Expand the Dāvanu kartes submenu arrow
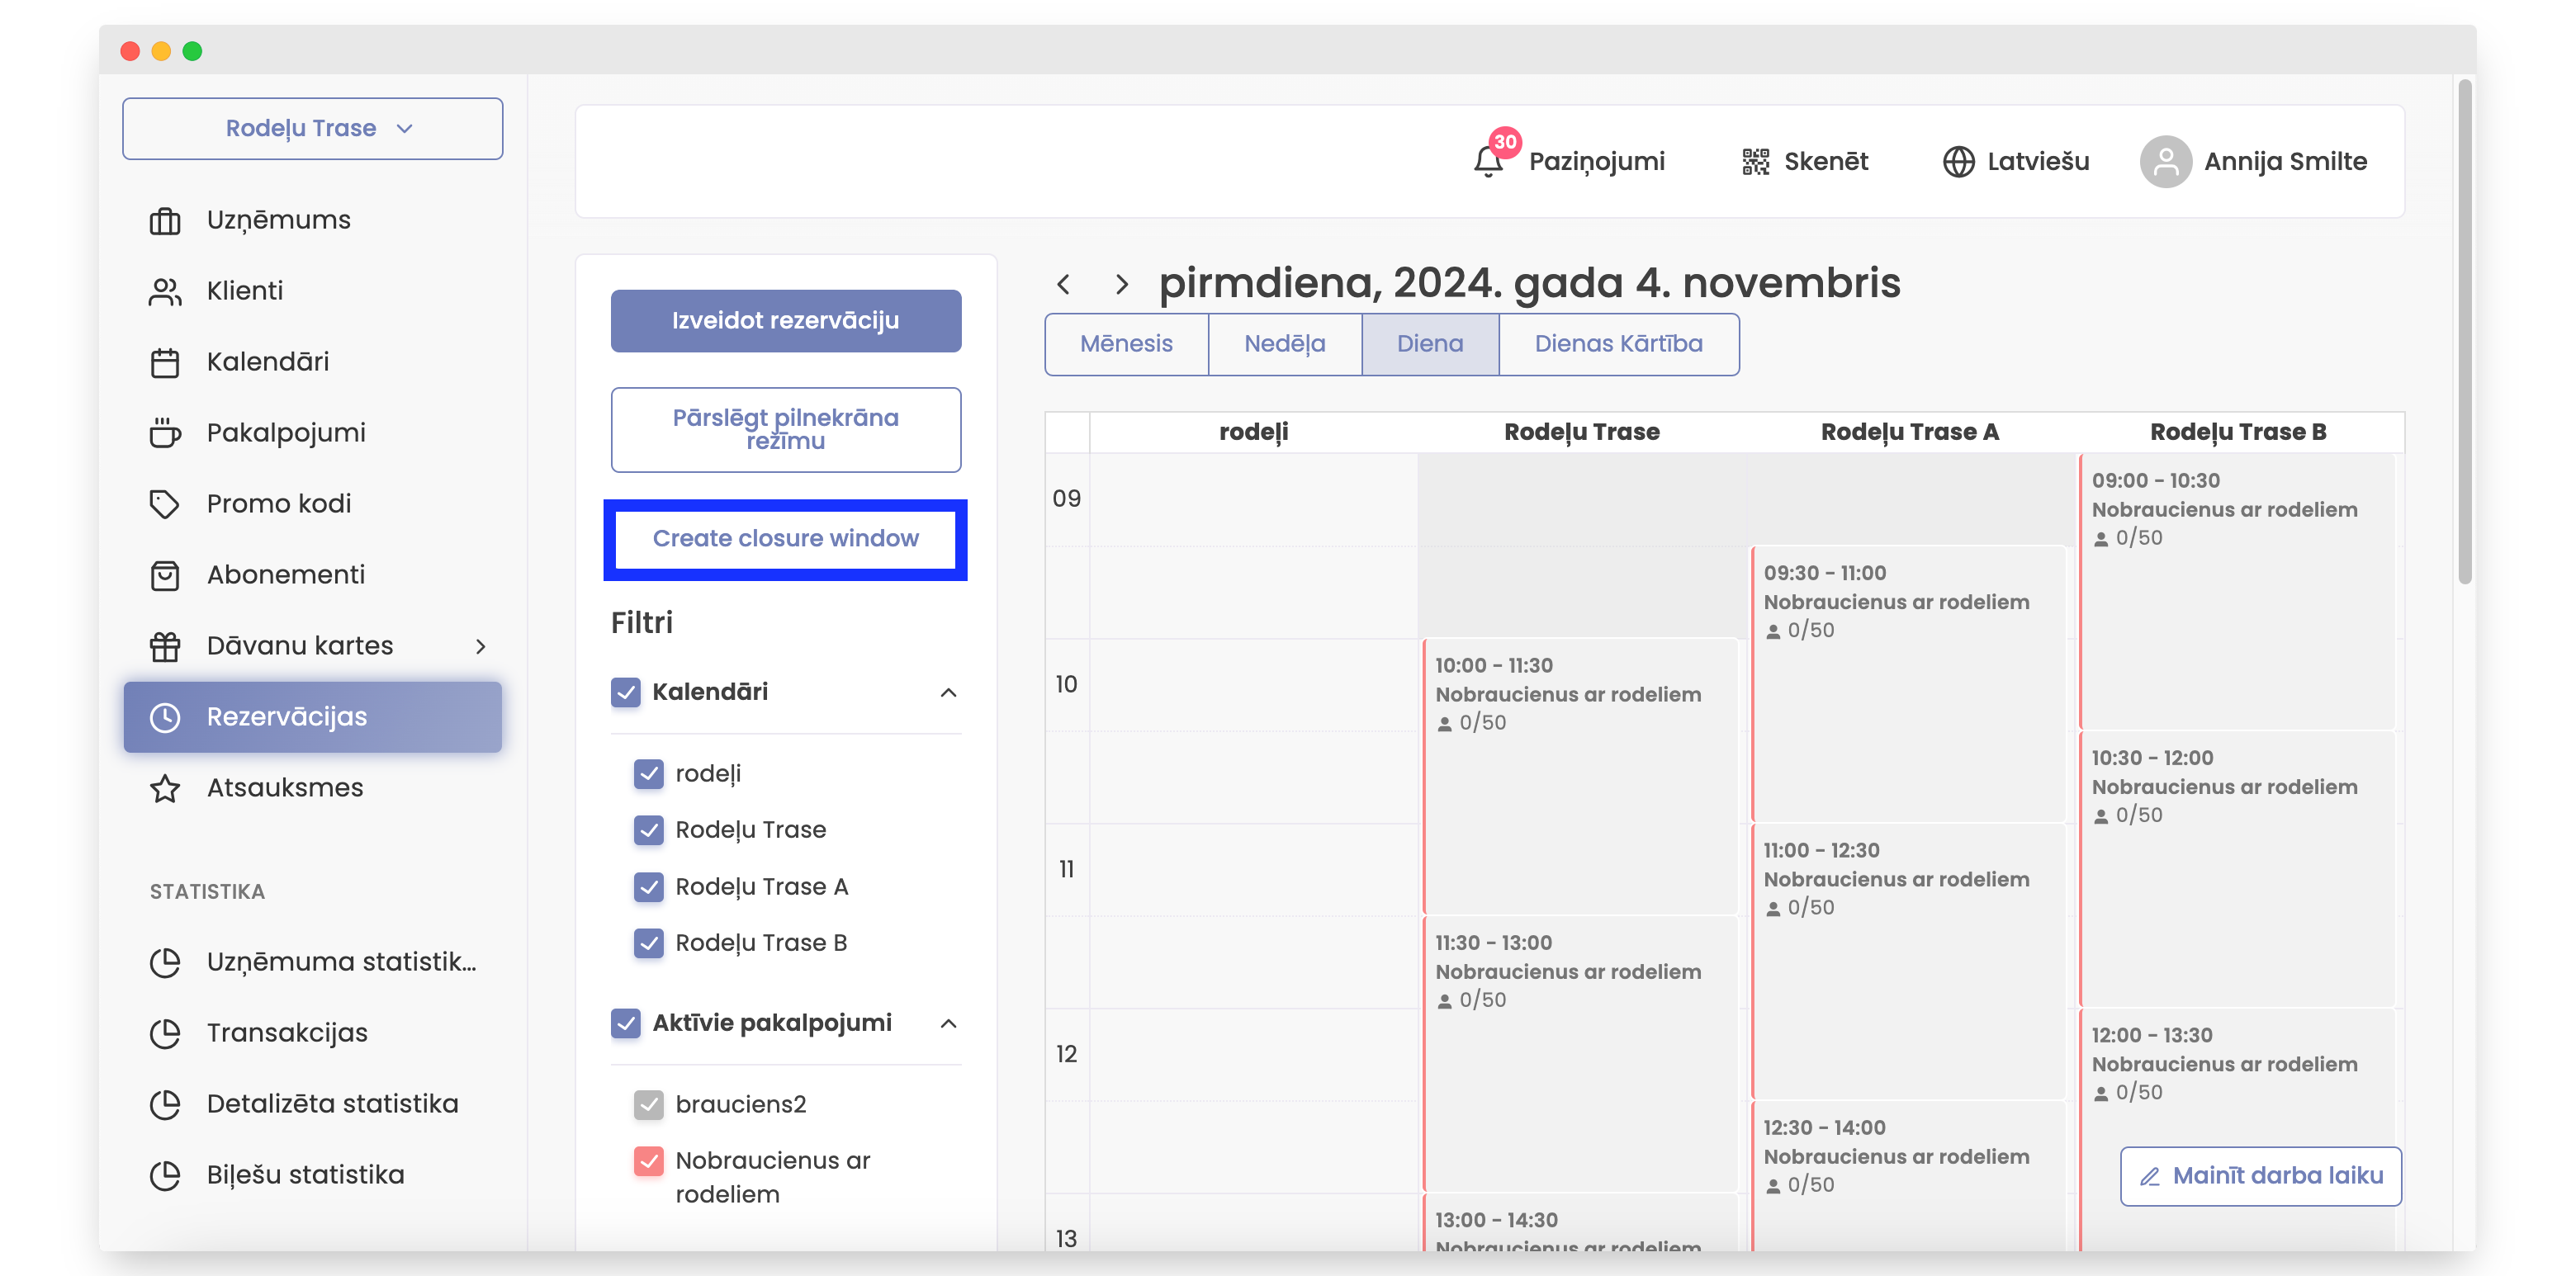Image resolution: width=2576 pixels, height=1276 pixels. click(x=481, y=646)
